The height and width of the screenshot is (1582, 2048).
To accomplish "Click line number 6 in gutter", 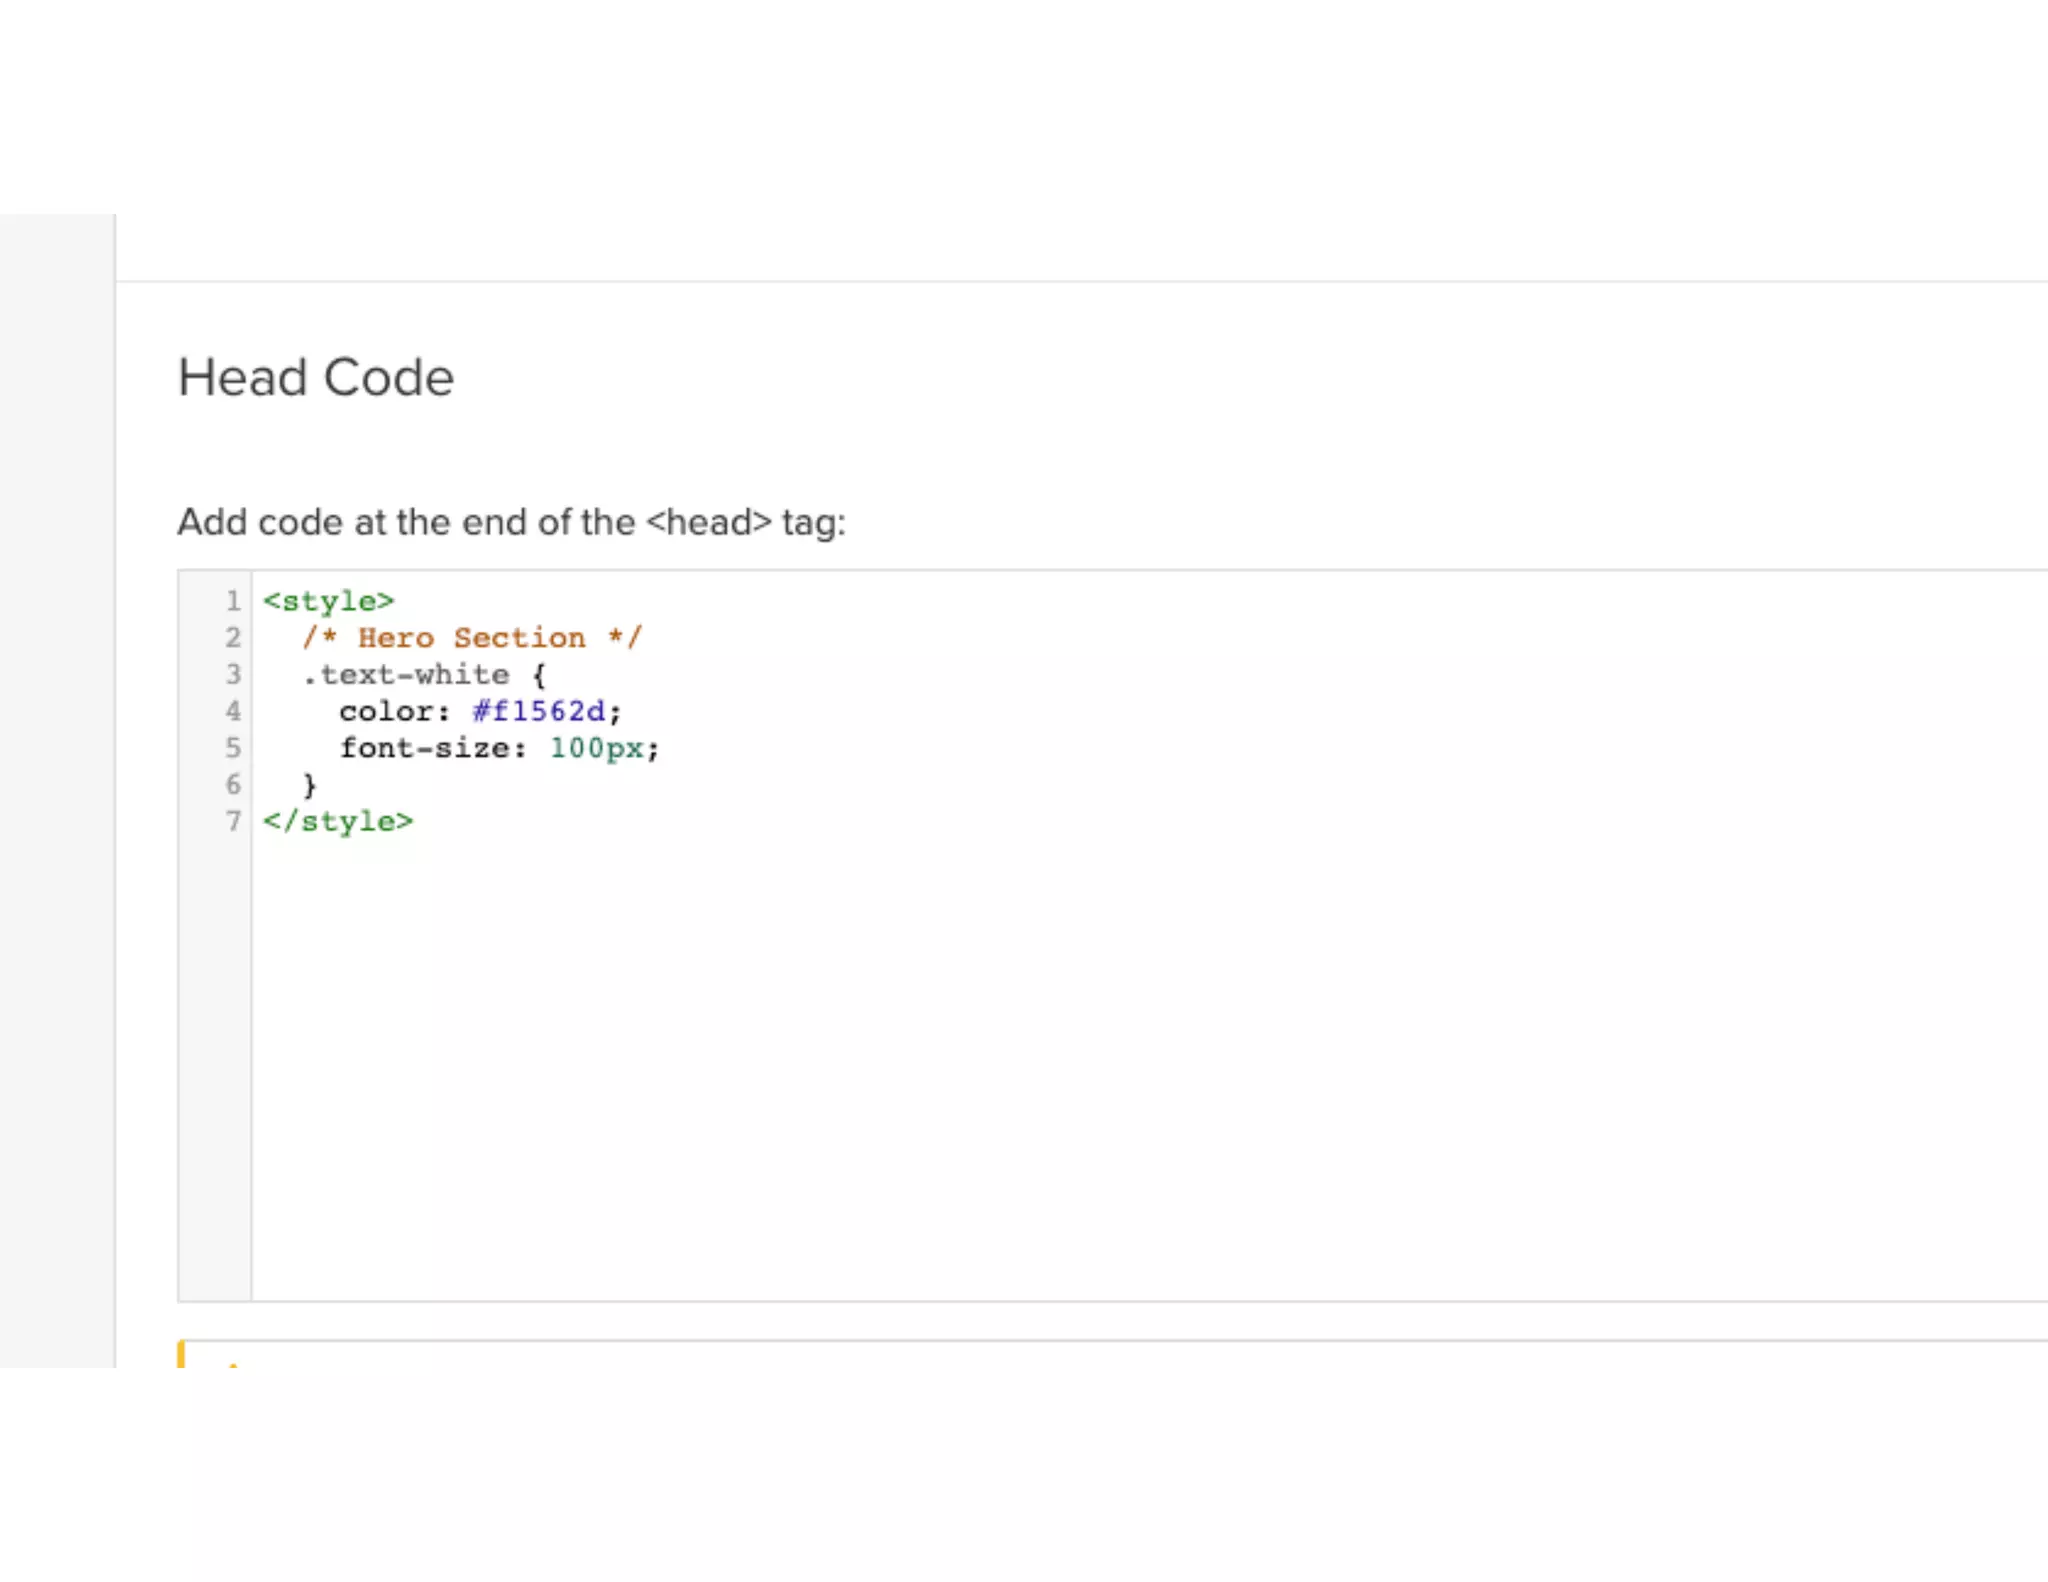I will (x=233, y=785).
